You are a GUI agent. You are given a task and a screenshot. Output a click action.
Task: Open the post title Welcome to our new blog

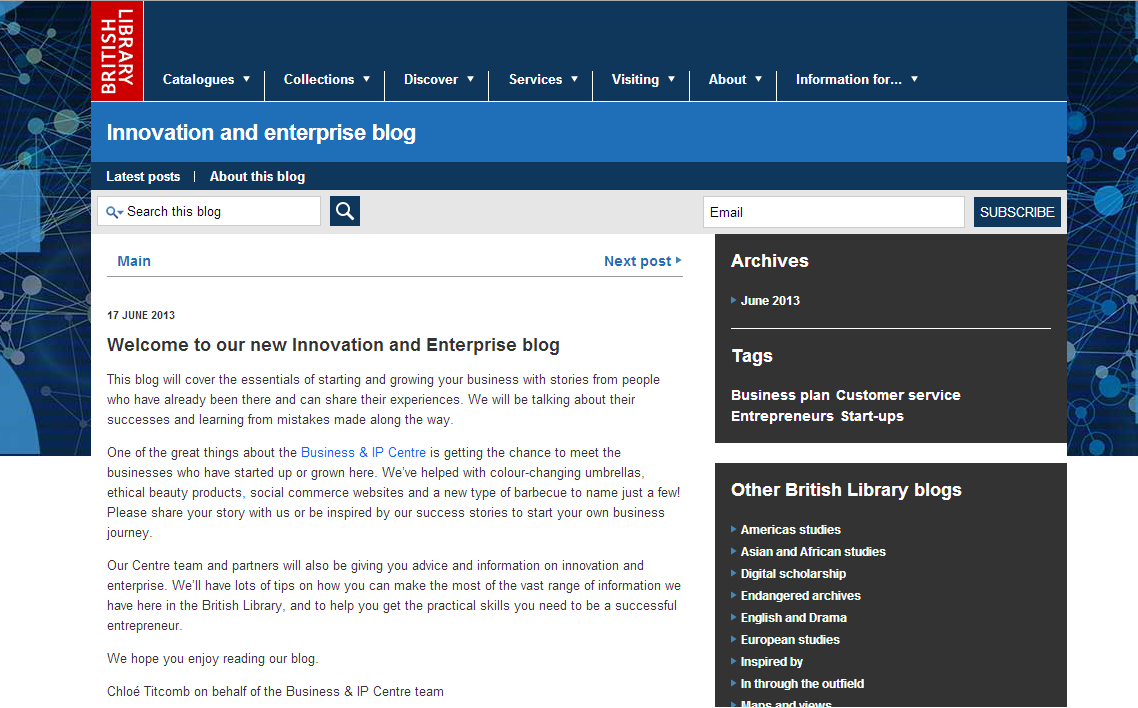(x=333, y=345)
